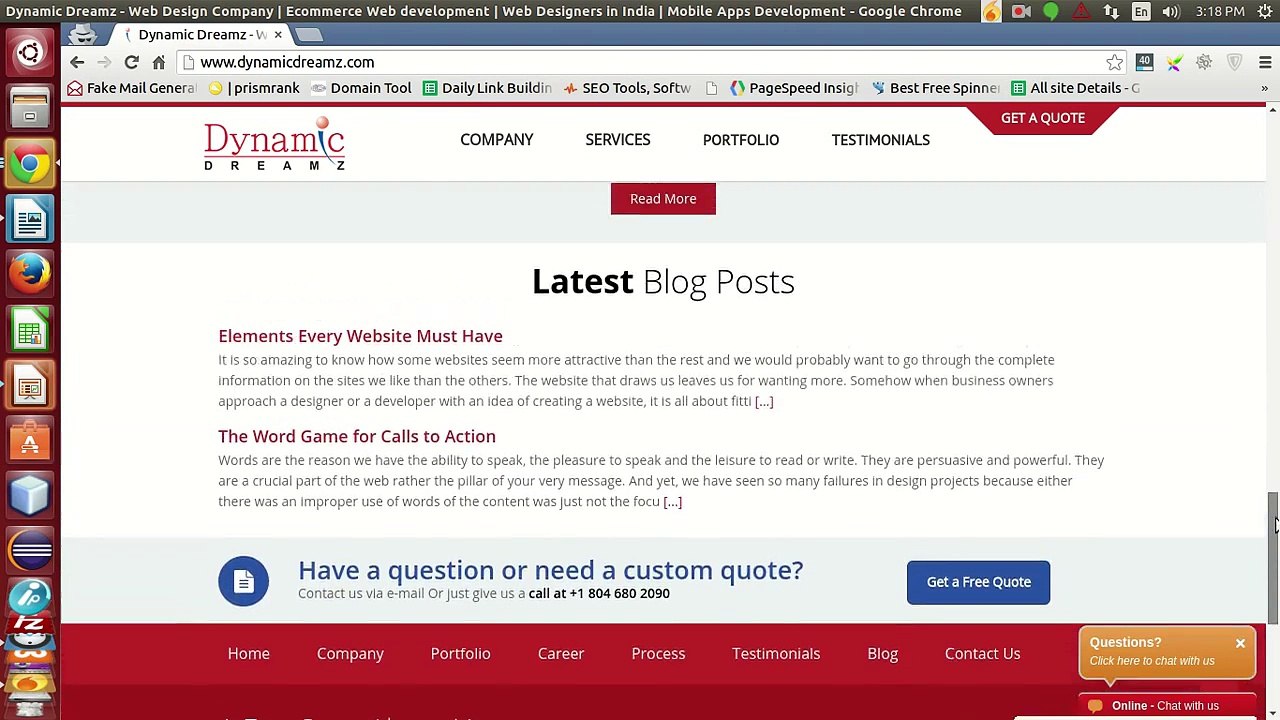Open the Online chat with us bar
The image size is (1280, 720).
point(1168,706)
